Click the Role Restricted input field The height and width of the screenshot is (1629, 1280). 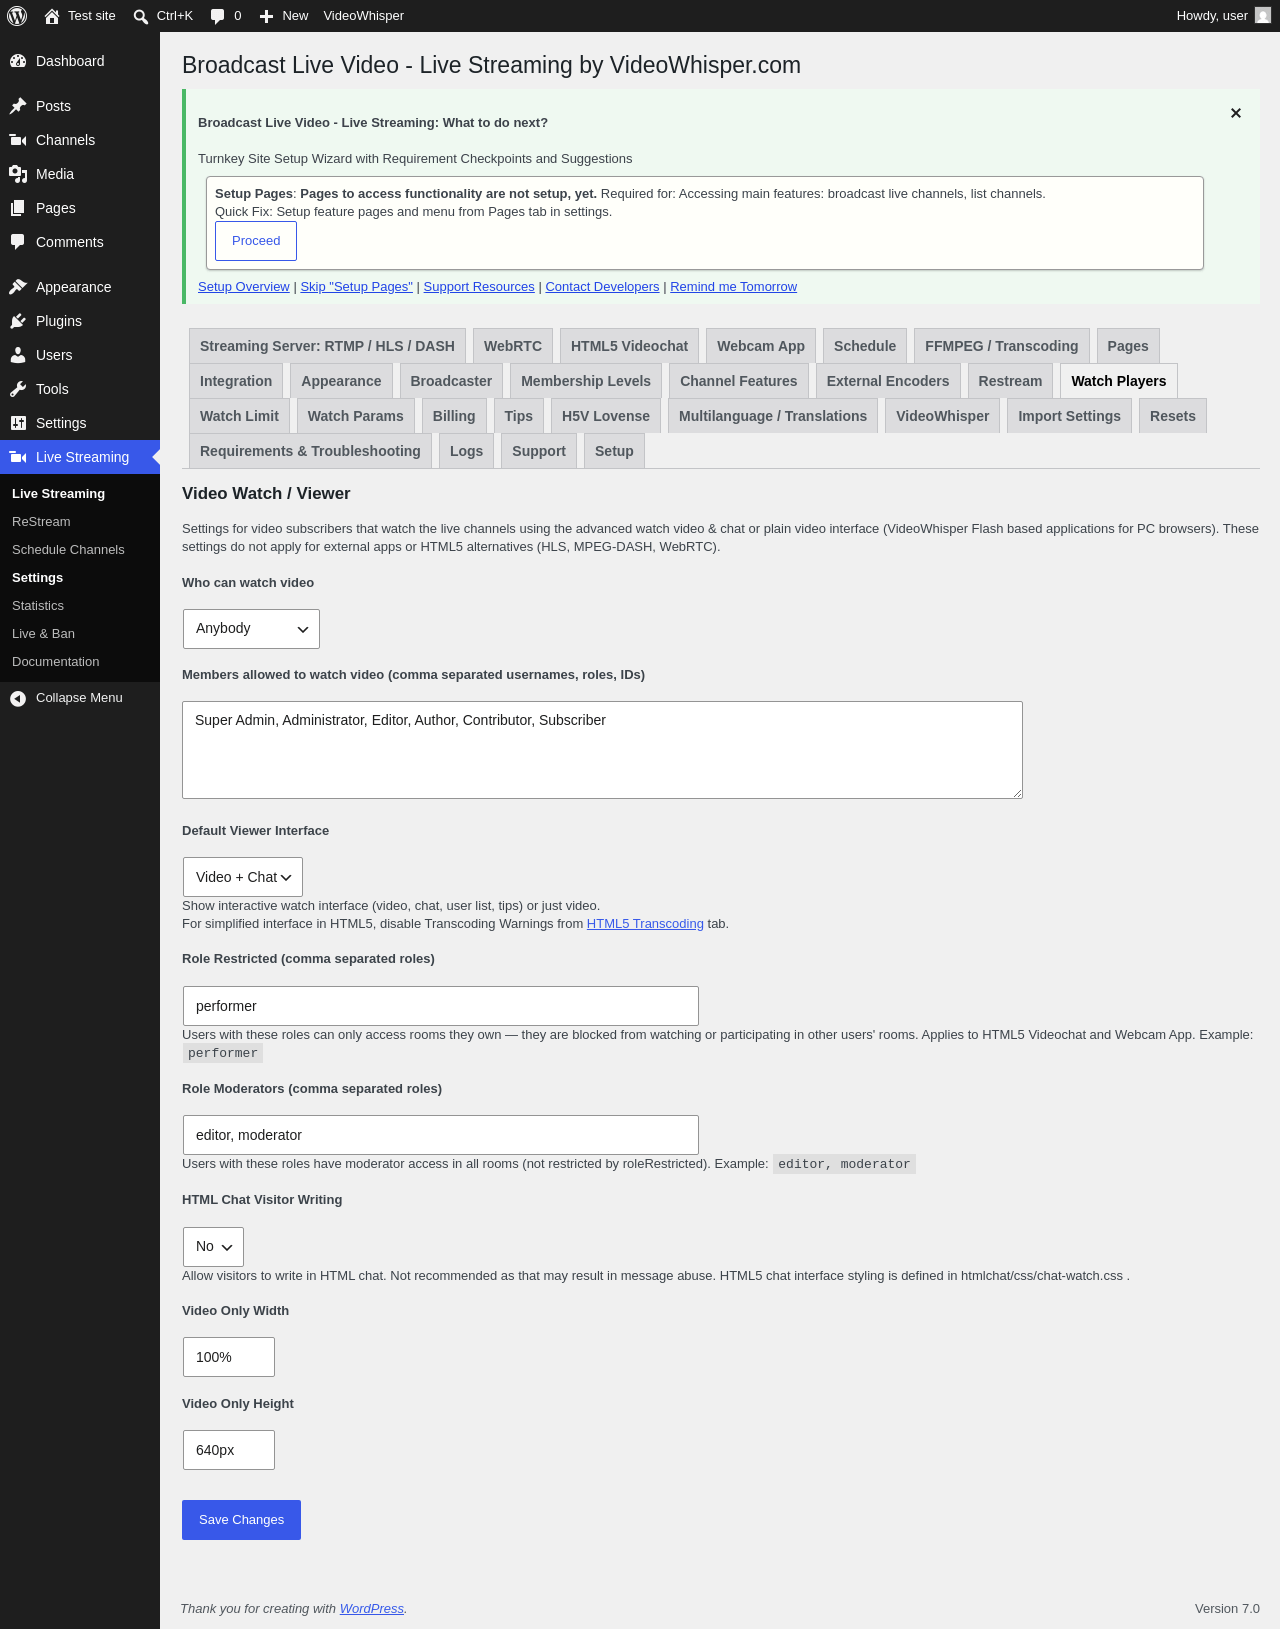click(441, 1006)
